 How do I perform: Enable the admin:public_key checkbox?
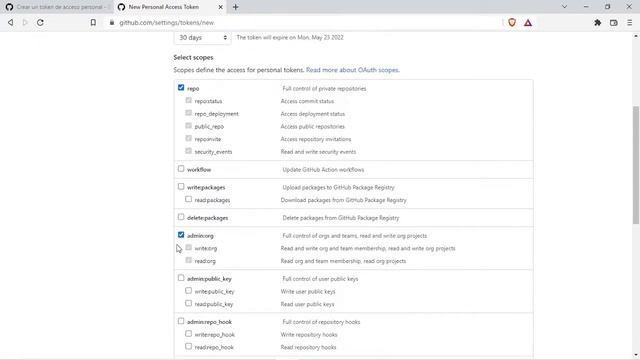pos(181,278)
